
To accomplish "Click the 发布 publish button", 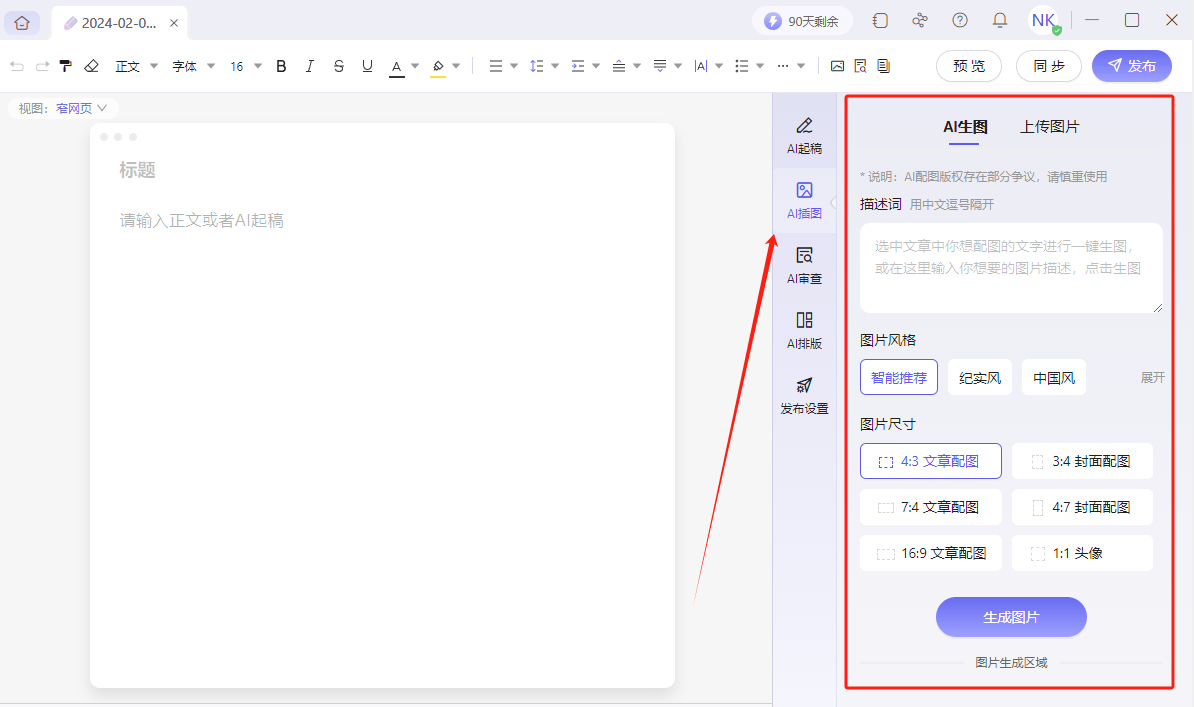I will [x=1131, y=66].
